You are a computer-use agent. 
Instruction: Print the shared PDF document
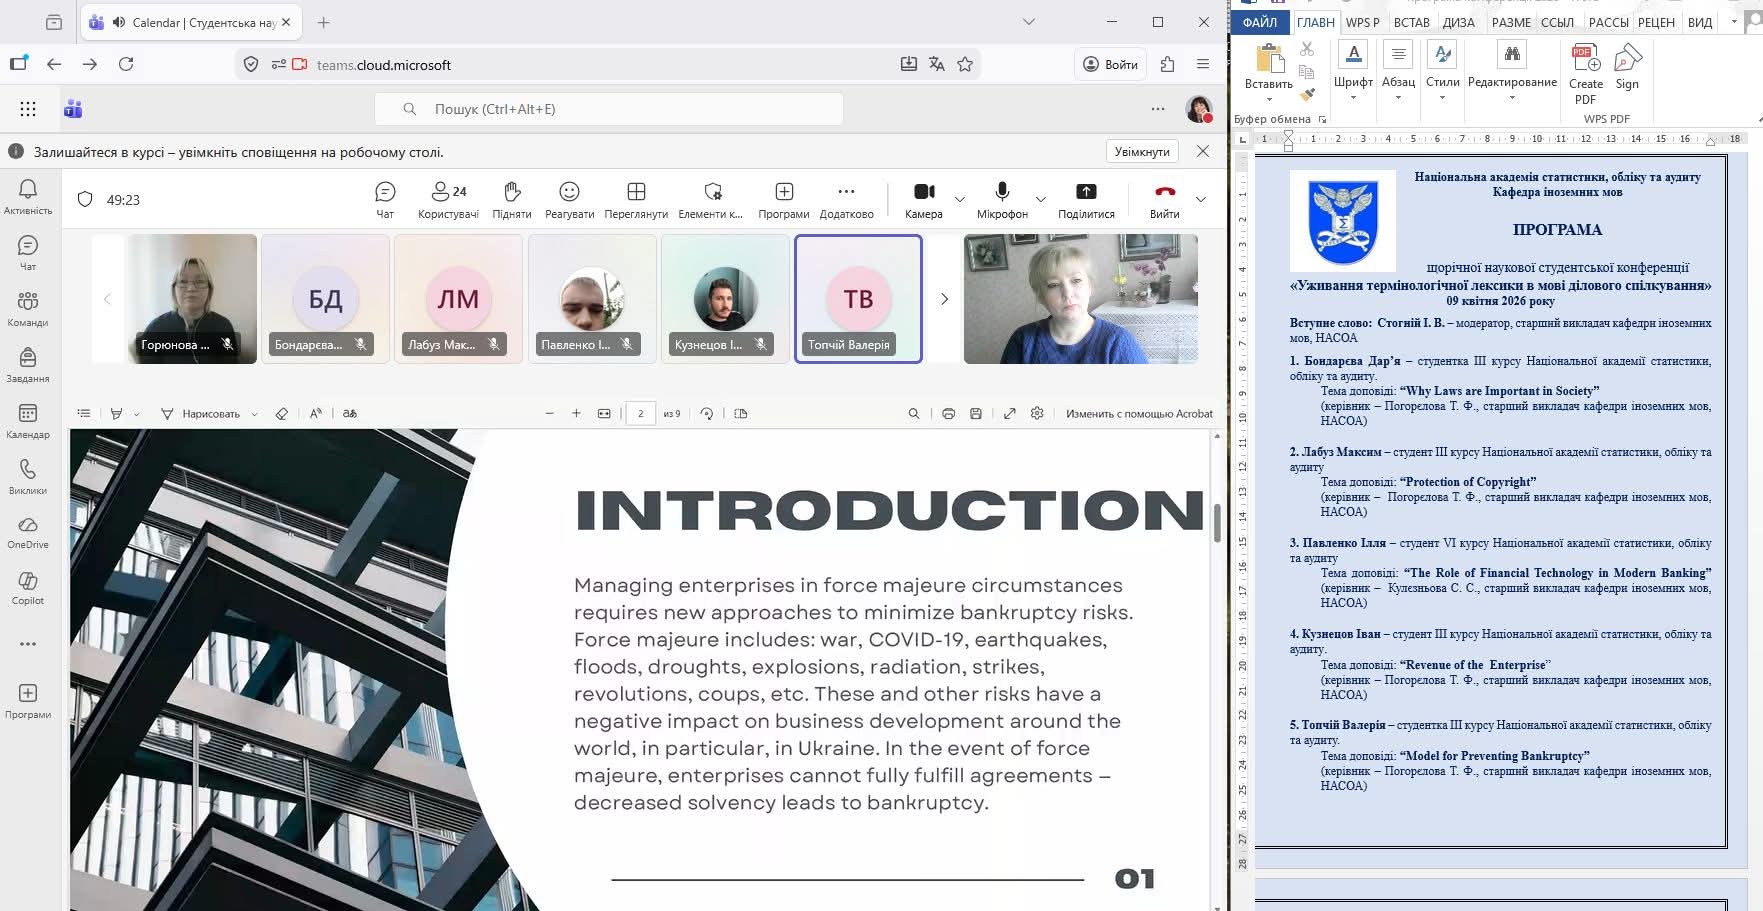[x=948, y=413]
